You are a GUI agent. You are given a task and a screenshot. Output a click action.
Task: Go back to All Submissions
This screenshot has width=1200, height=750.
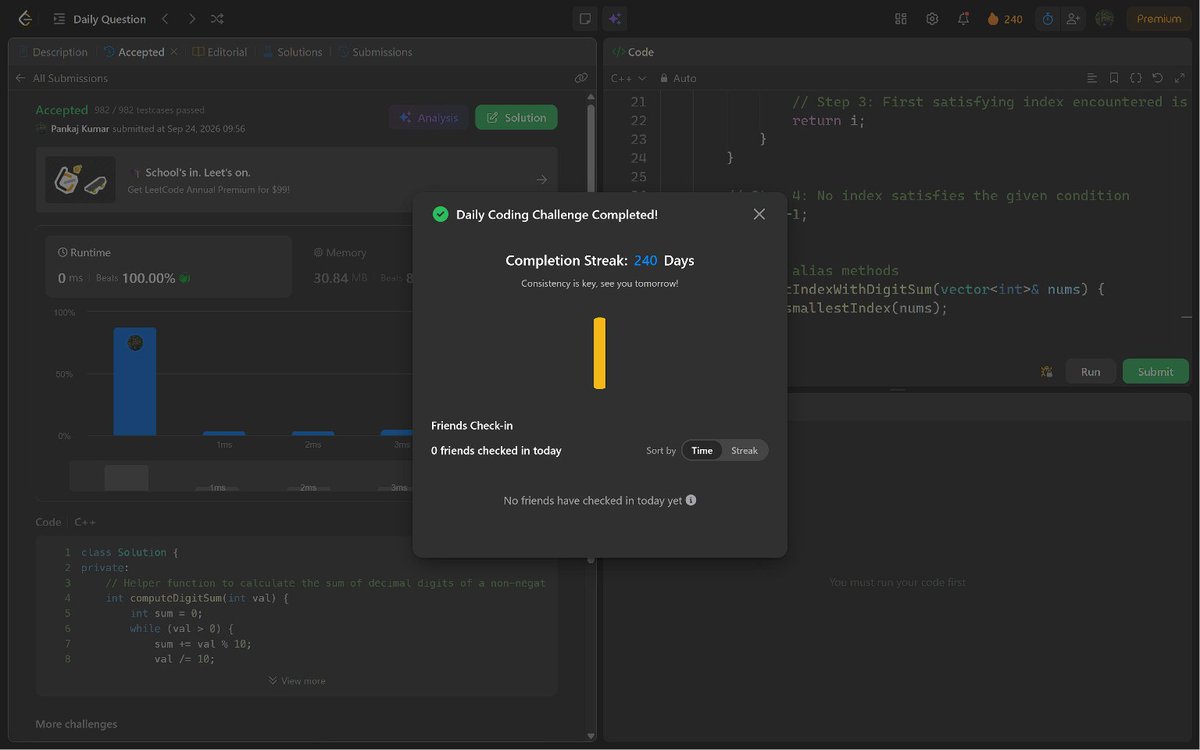tap(61, 78)
